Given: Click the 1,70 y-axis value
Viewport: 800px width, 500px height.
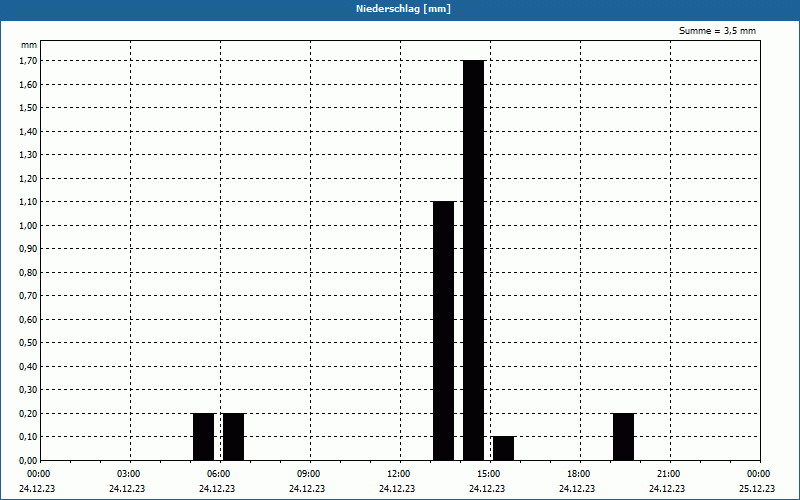Looking at the screenshot, I should point(28,61).
